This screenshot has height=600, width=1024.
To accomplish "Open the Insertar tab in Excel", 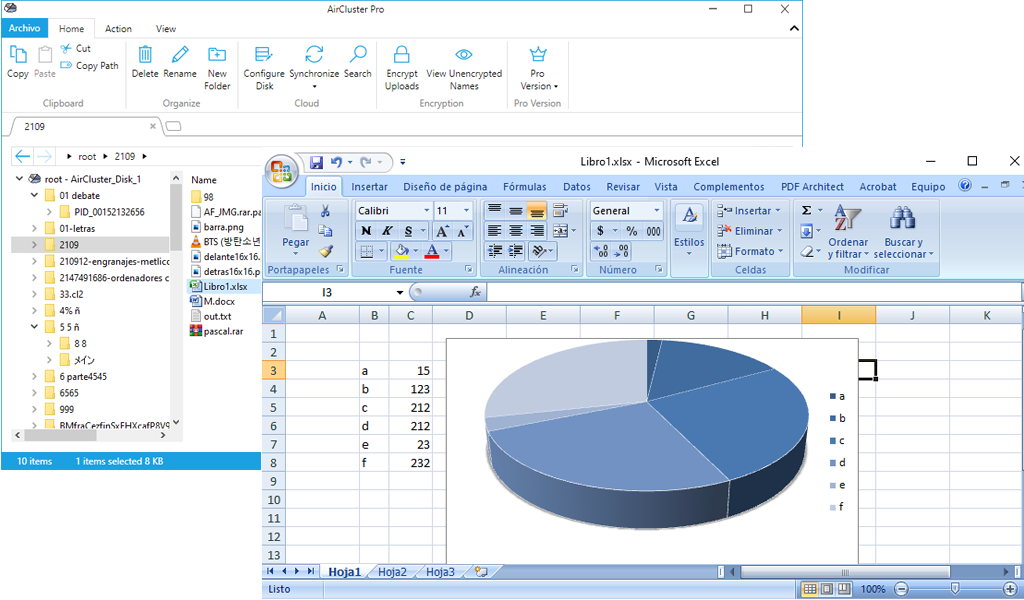I will pyautogui.click(x=370, y=187).
